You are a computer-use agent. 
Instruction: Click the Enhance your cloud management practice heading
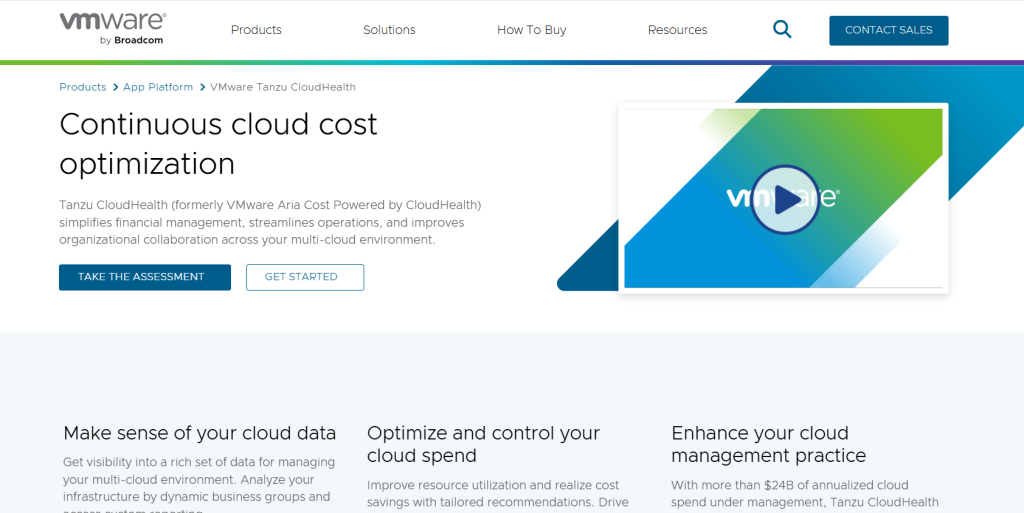769,444
